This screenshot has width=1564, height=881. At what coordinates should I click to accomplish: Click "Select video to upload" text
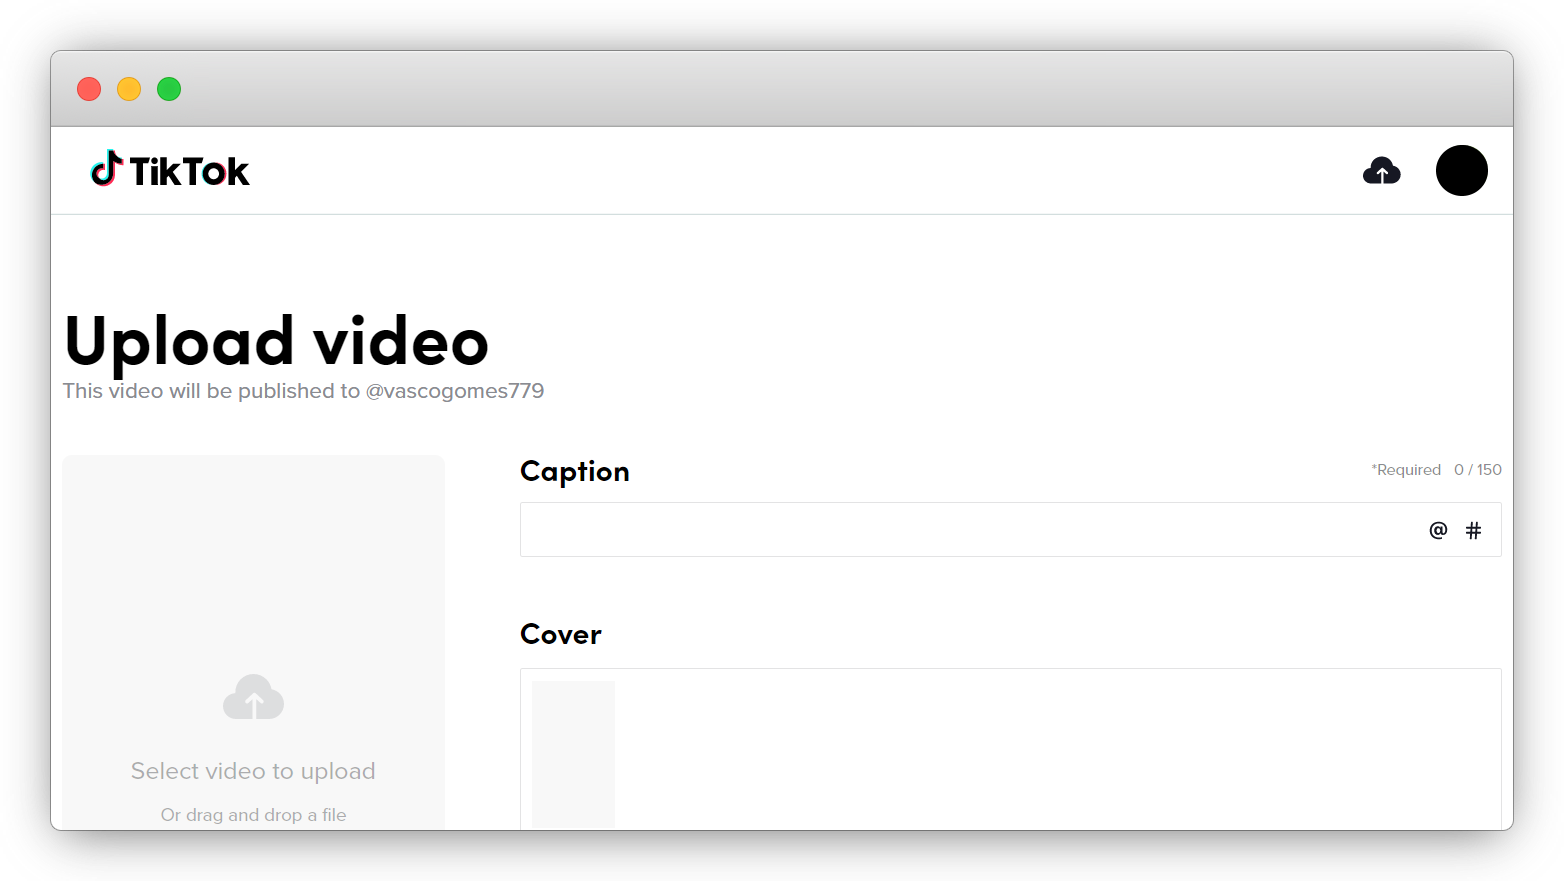click(x=253, y=771)
